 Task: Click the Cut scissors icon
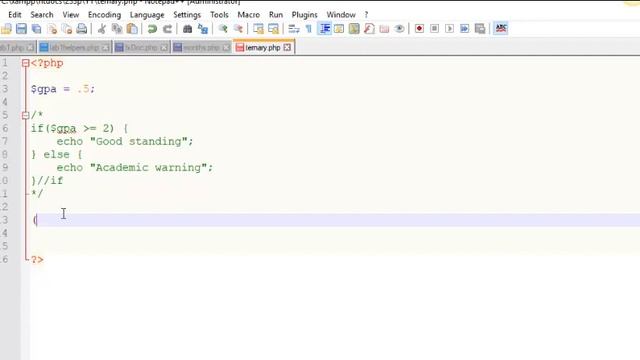pos(102,29)
